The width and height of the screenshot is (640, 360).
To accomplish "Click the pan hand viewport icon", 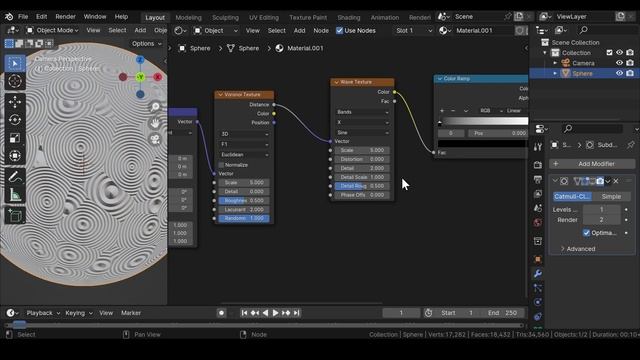I will pyautogui.click(x=155, y=123).
